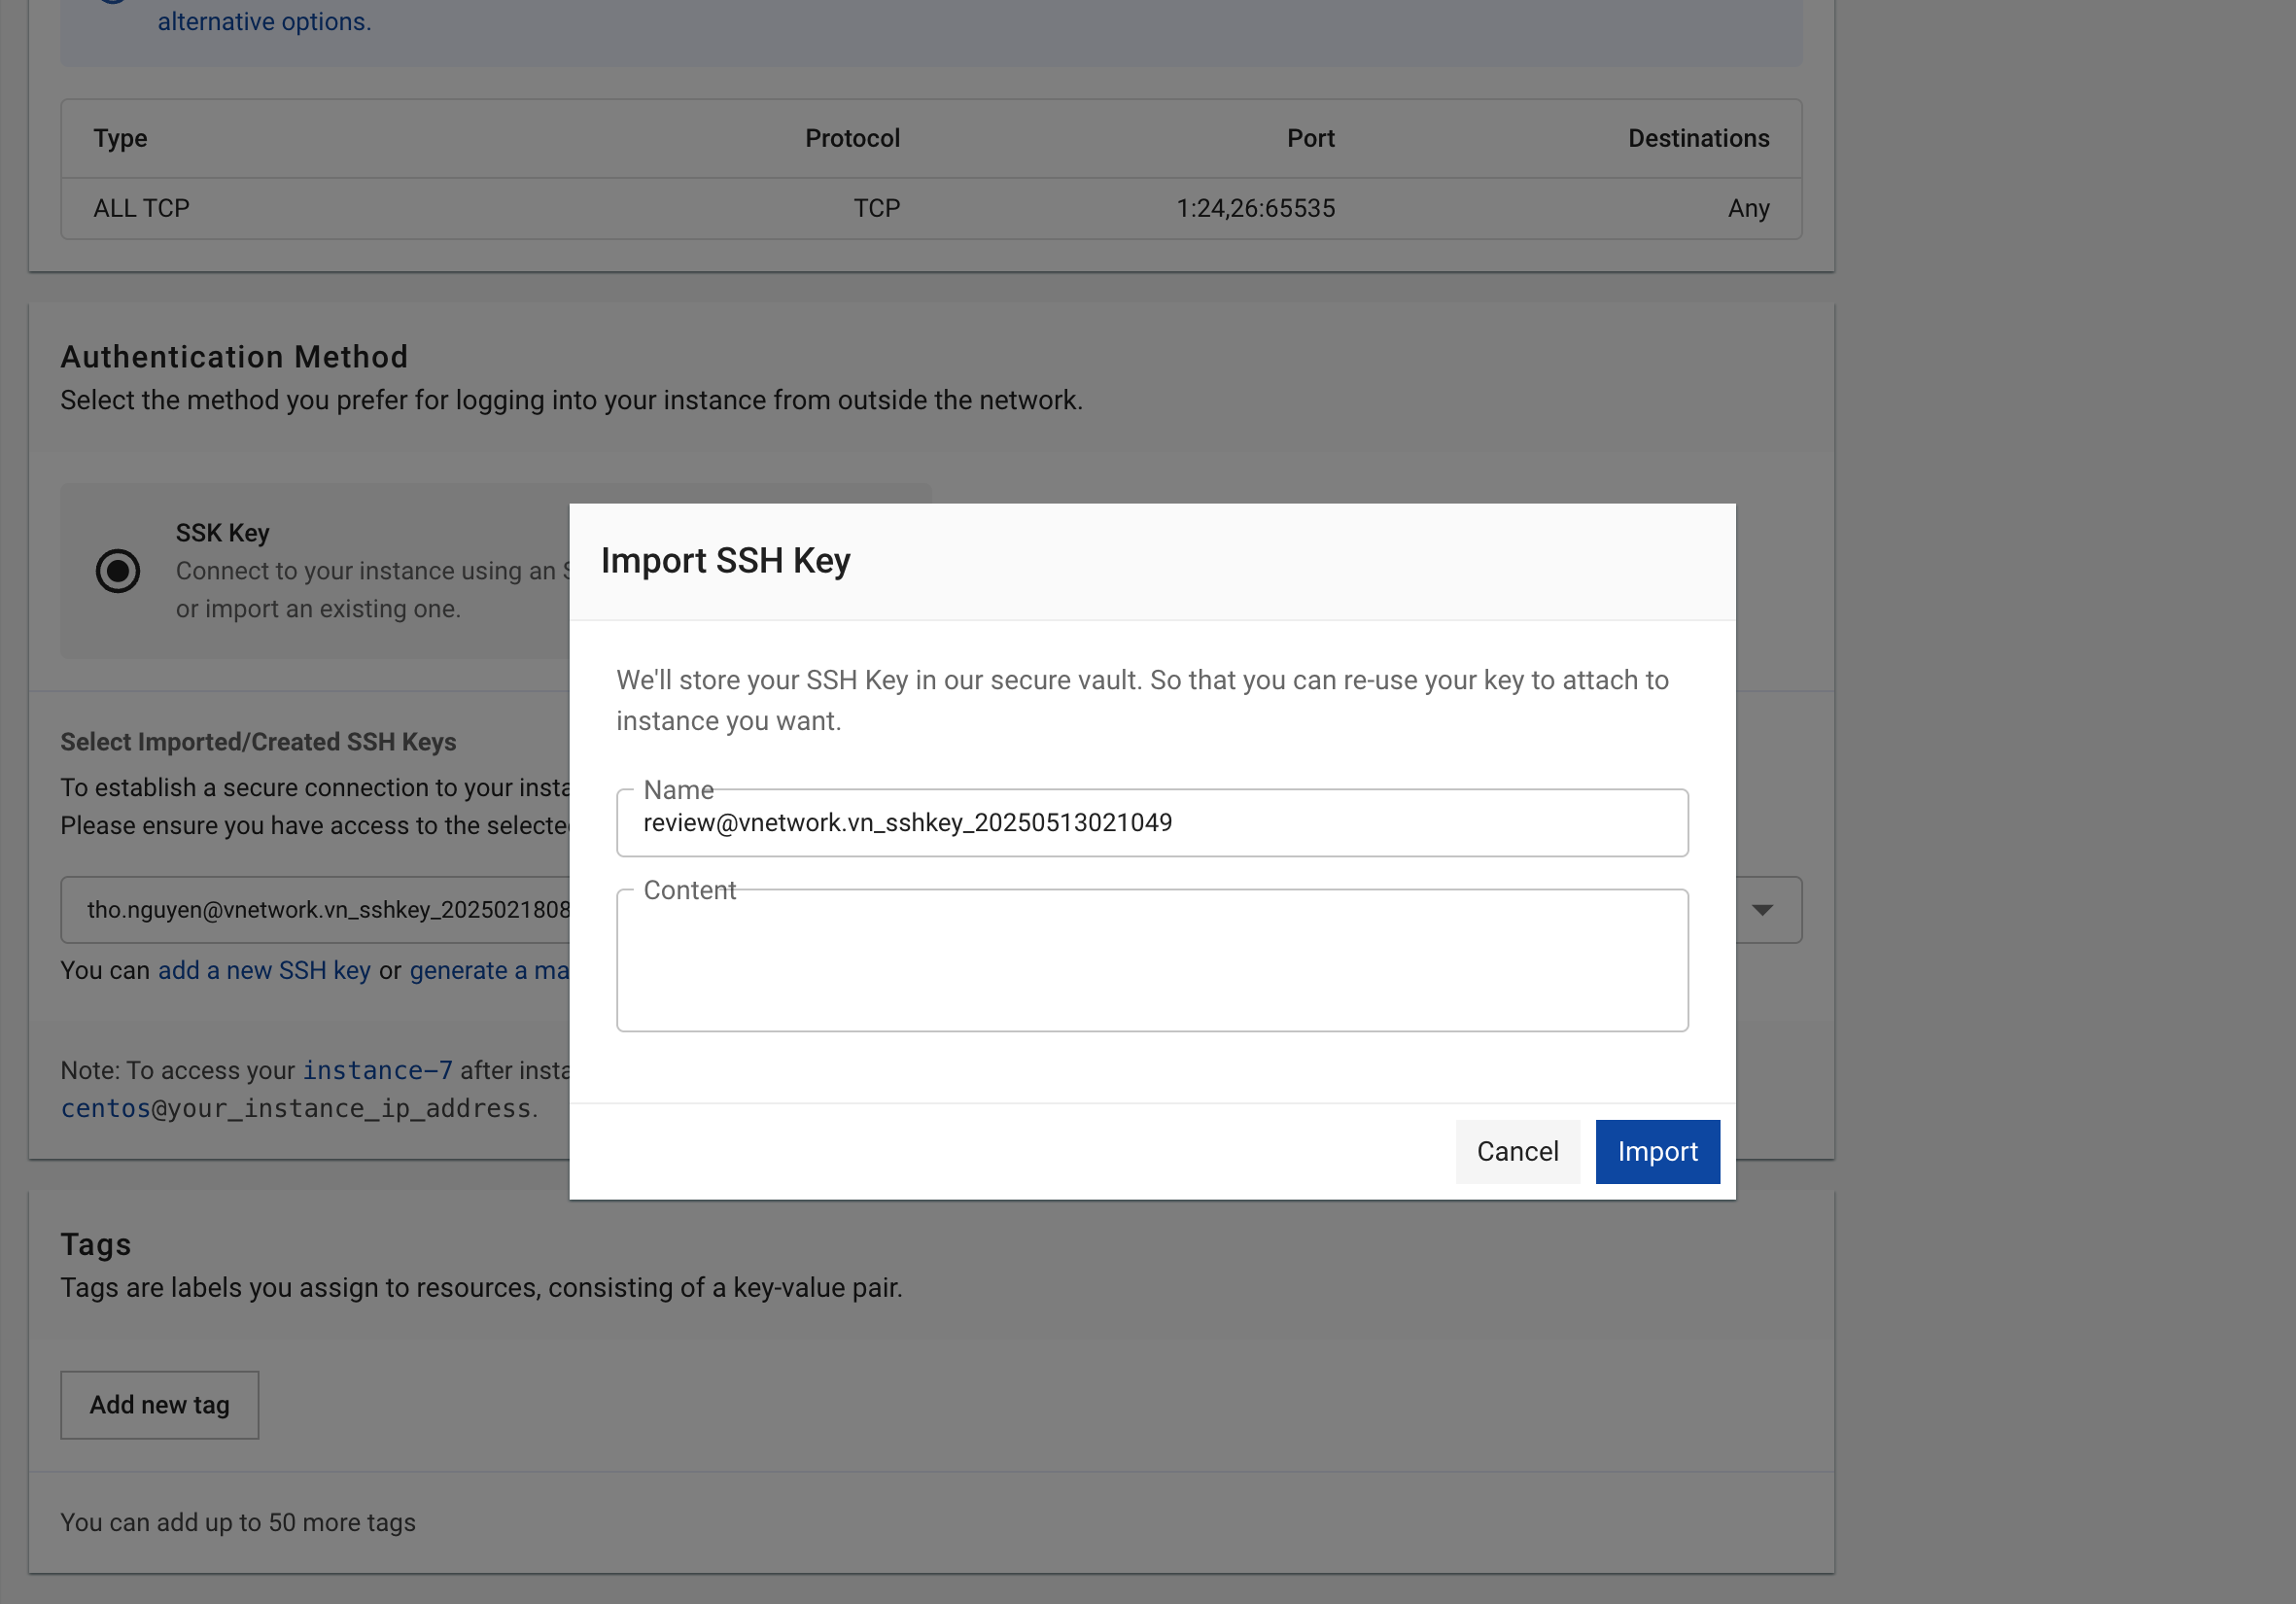The image size is (2296, 1604).
Task: Click the Add new tag button
Action: click(x=160, y=1404)
